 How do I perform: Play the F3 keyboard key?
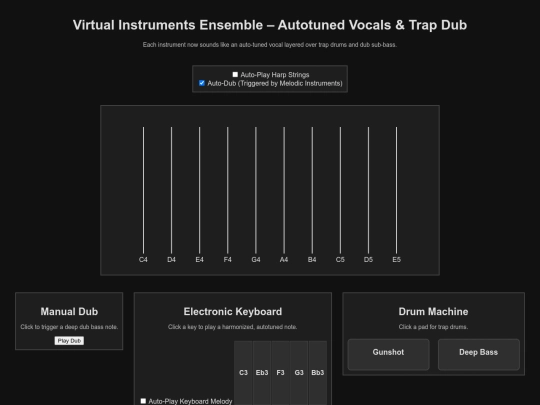click(280, 373)
